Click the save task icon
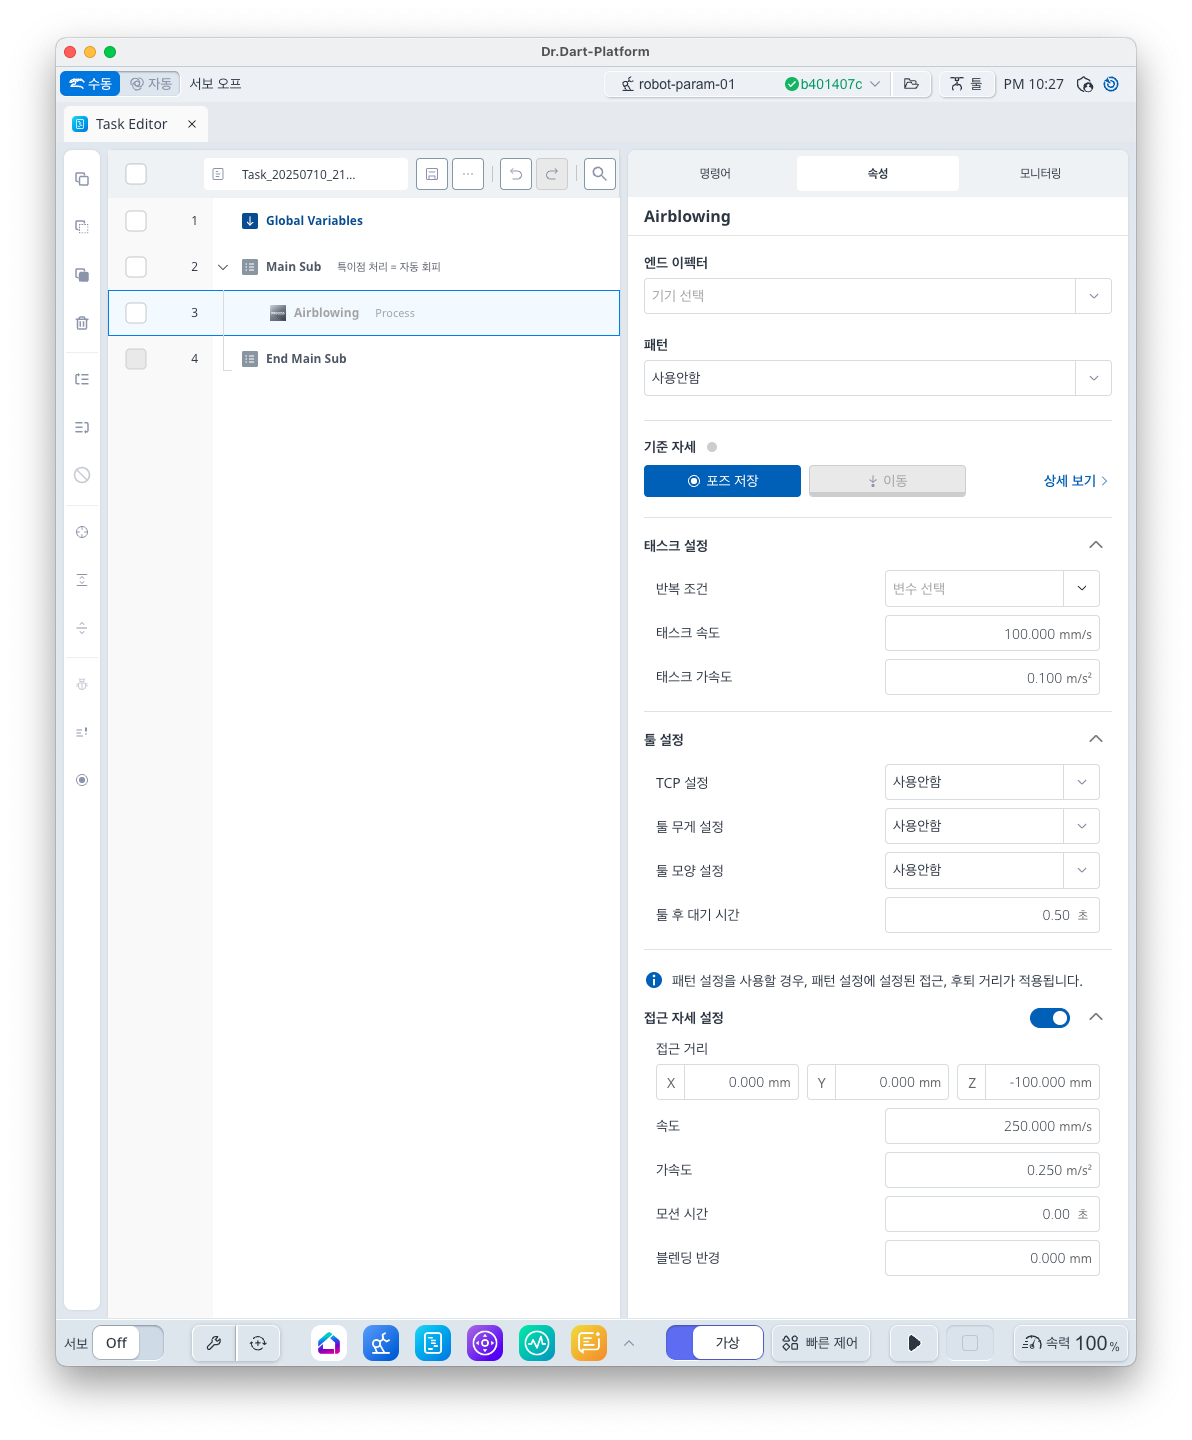 432,174
